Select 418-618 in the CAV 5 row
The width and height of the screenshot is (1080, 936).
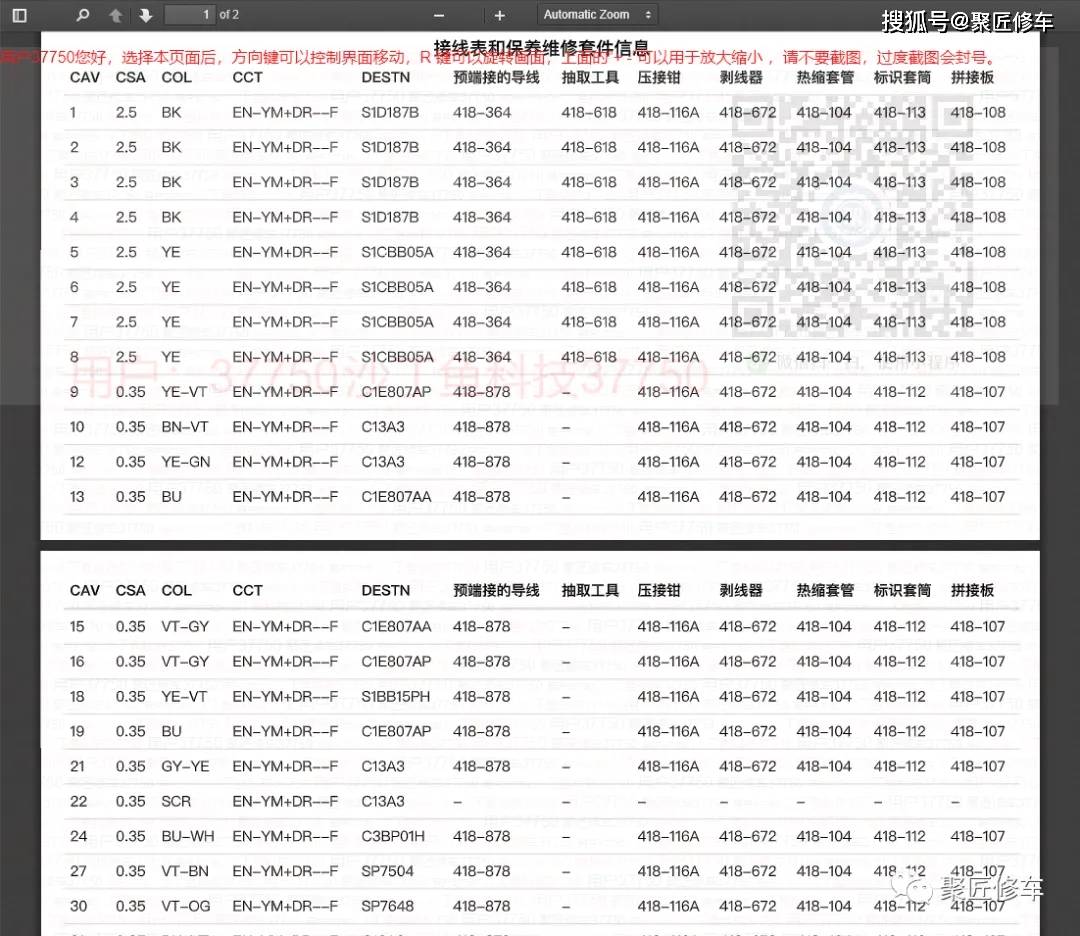pyautogui.click(x=589, y=252)
